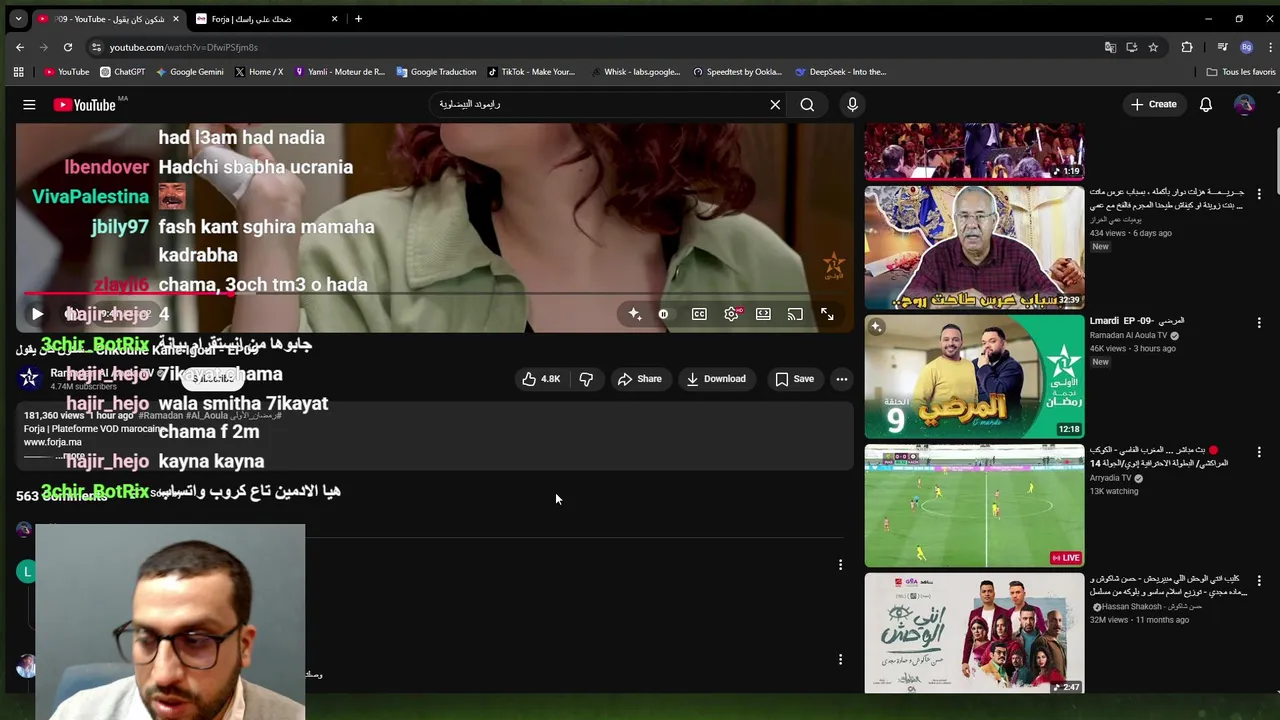1280x720 pixels.
Task: Open the Lmardi EP -09- video thumbnail
Action: coord(974,376)
